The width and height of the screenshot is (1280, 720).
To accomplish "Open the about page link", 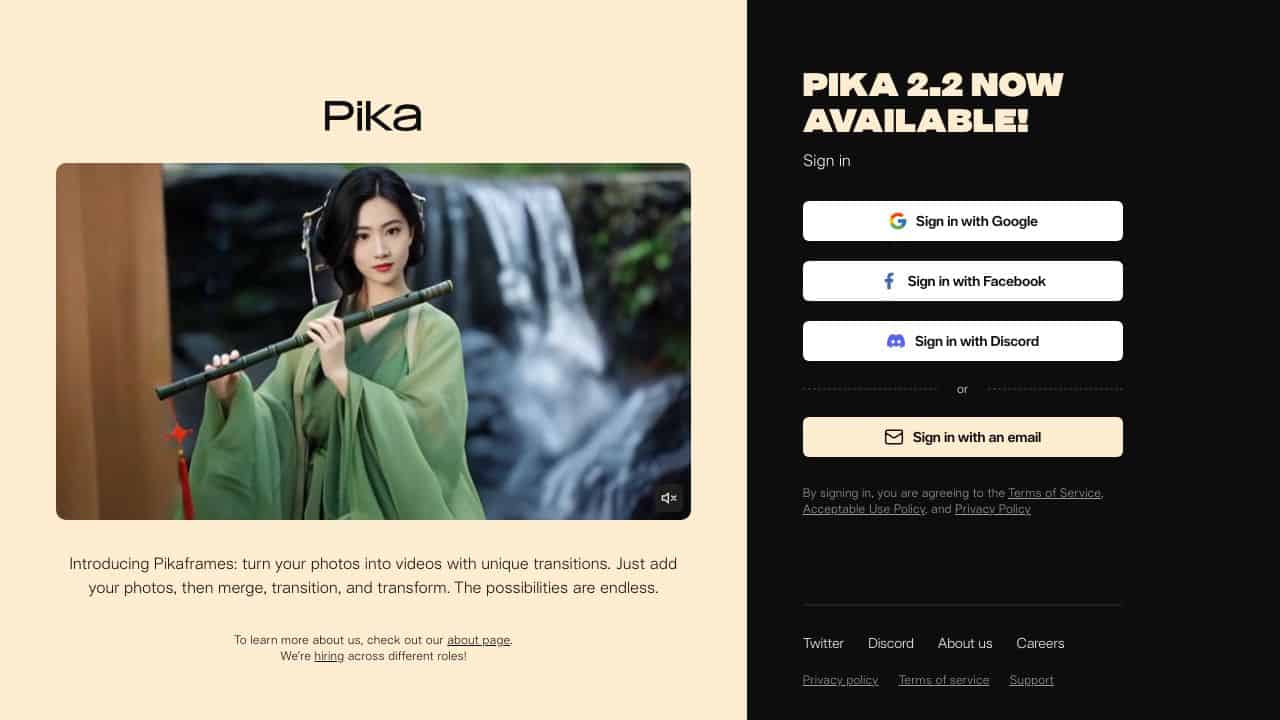I will (x=478, y=640).
